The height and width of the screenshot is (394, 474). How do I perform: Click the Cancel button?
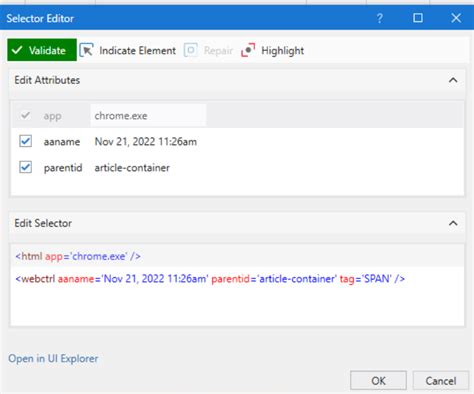(441, 380)
